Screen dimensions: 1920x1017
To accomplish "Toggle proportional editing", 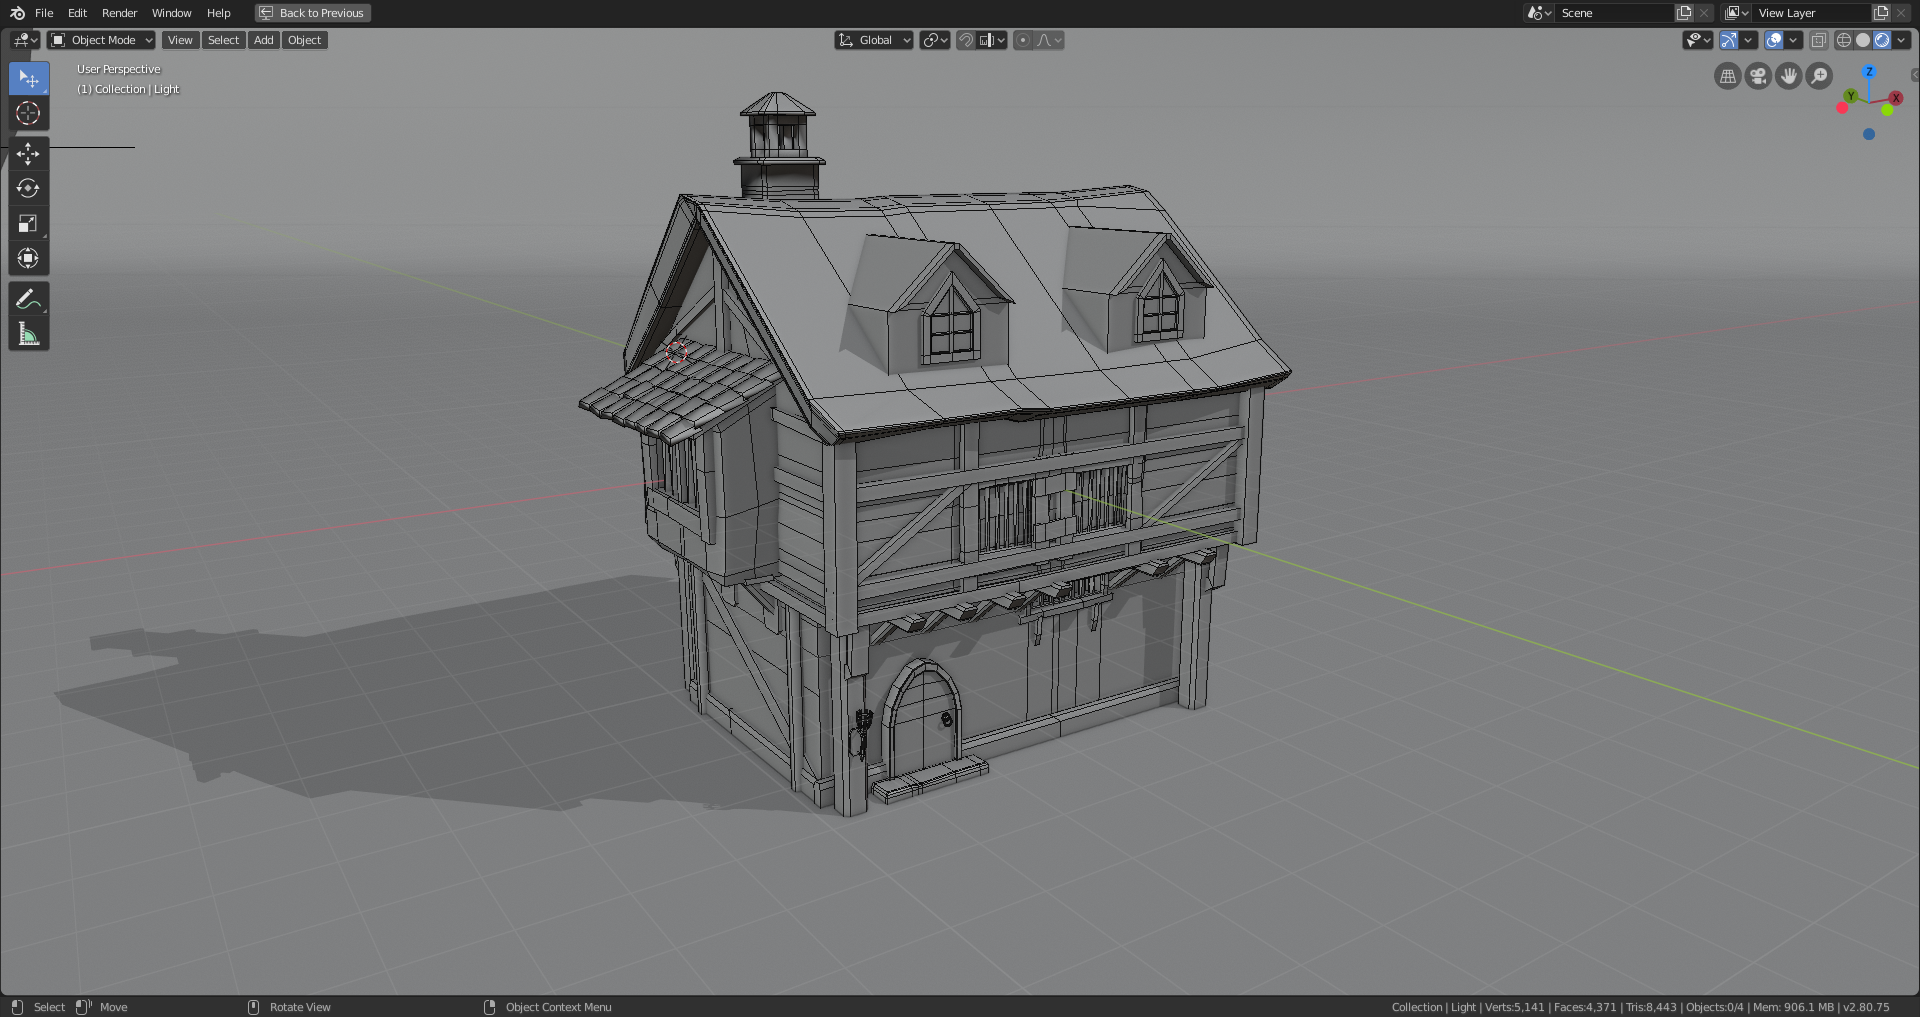I will [1023, 40].
